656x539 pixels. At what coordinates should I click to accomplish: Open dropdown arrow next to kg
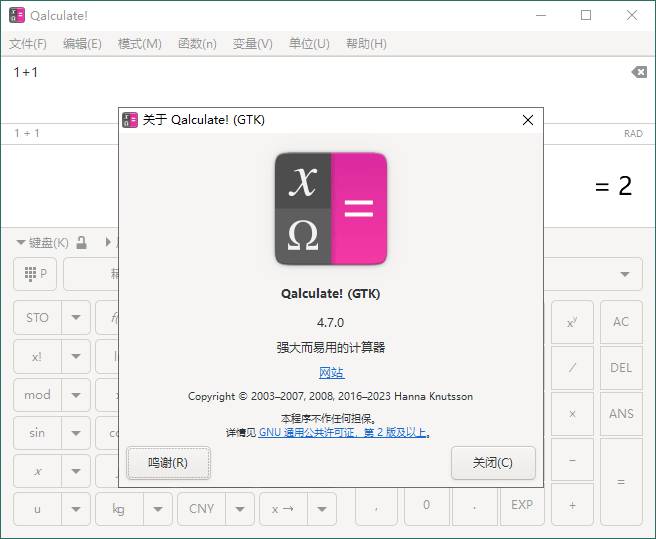click(x=158, y=509)
